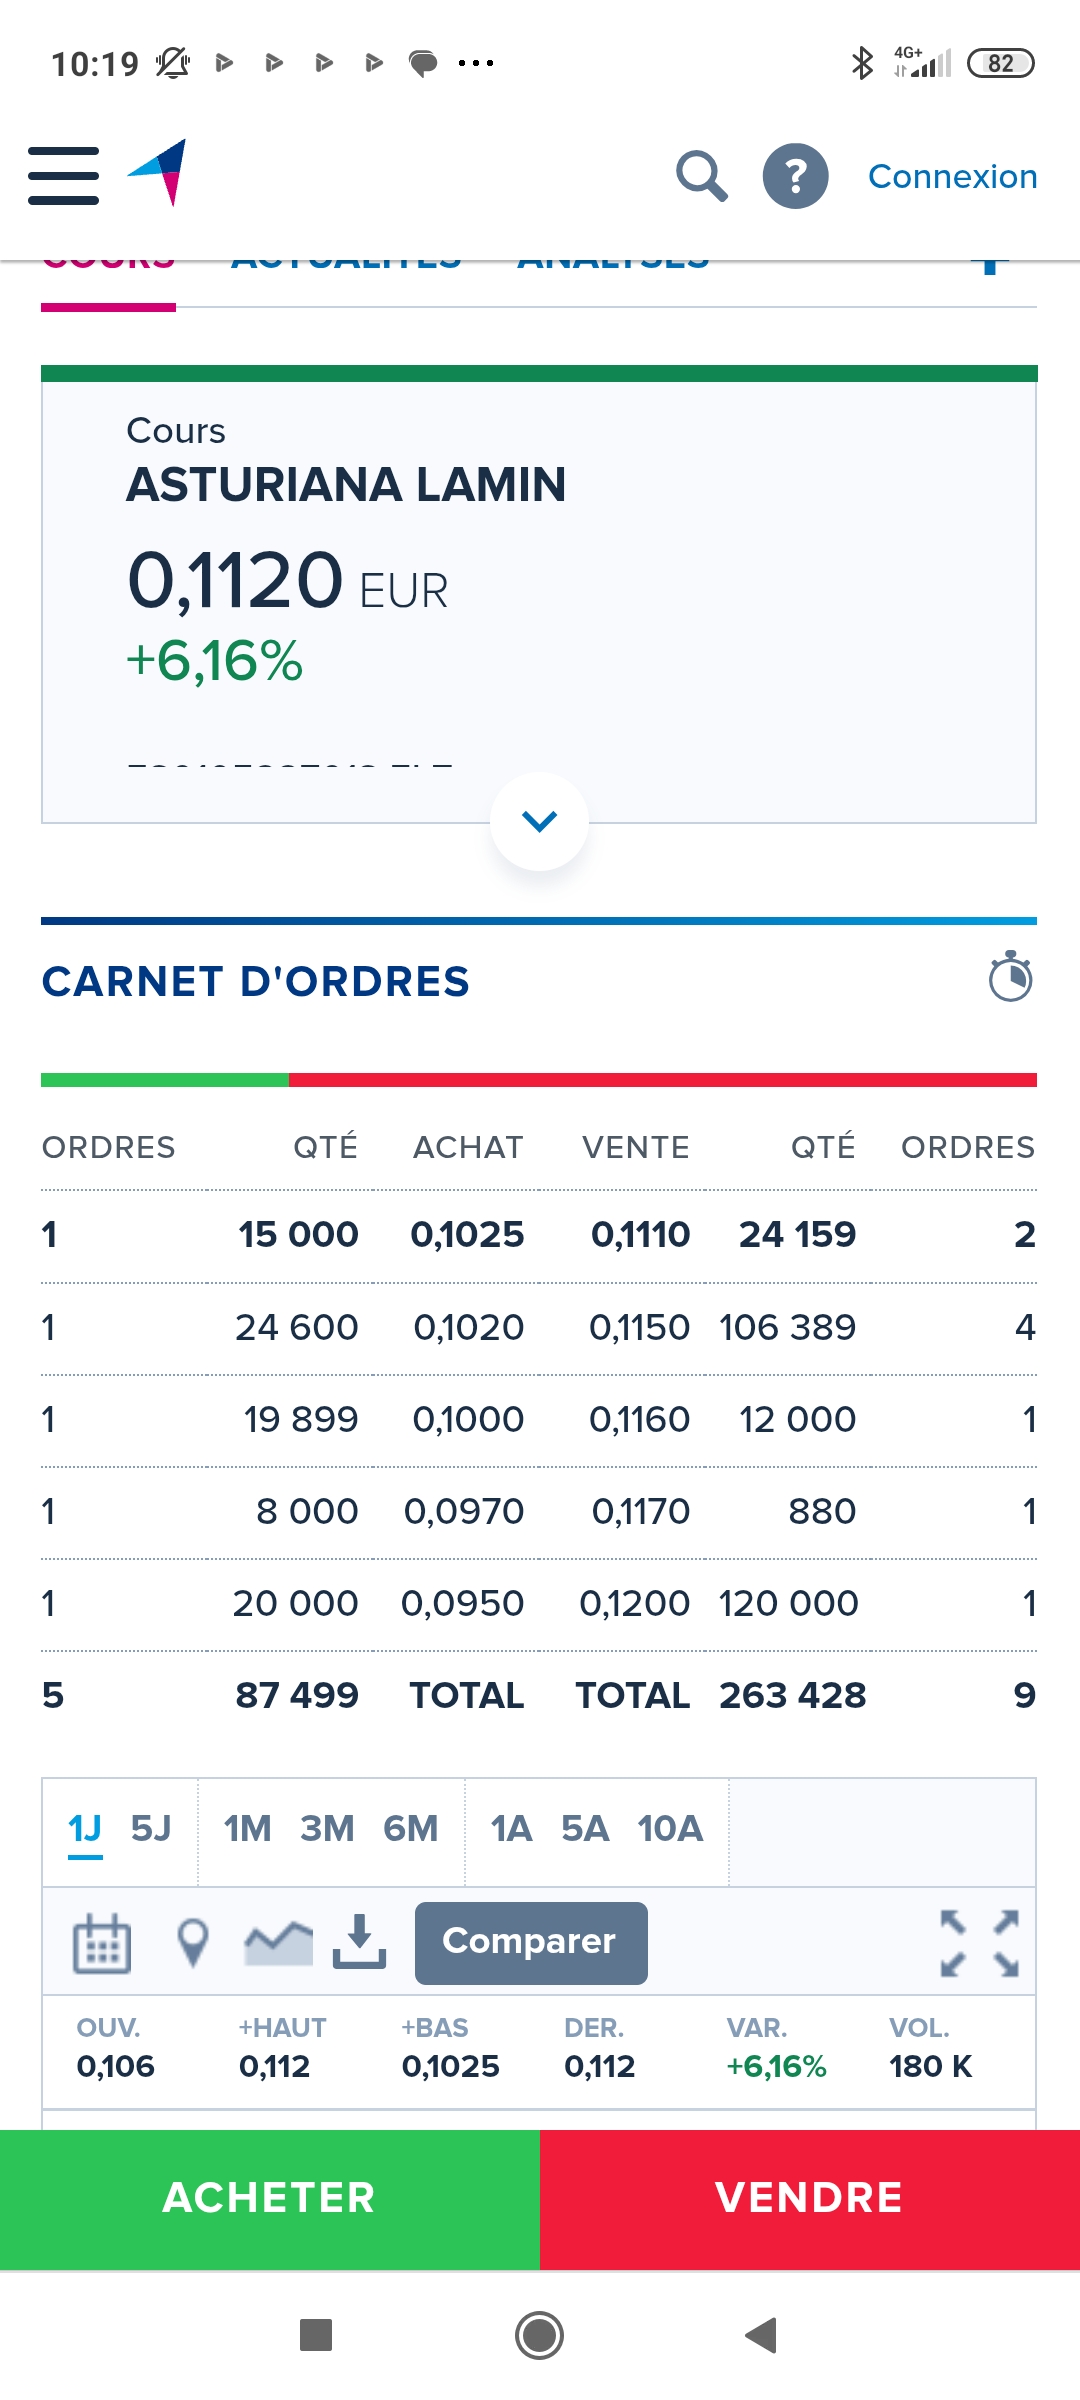
Task: Tap the green ACHETER button
Action: [x=270, y=2198]
